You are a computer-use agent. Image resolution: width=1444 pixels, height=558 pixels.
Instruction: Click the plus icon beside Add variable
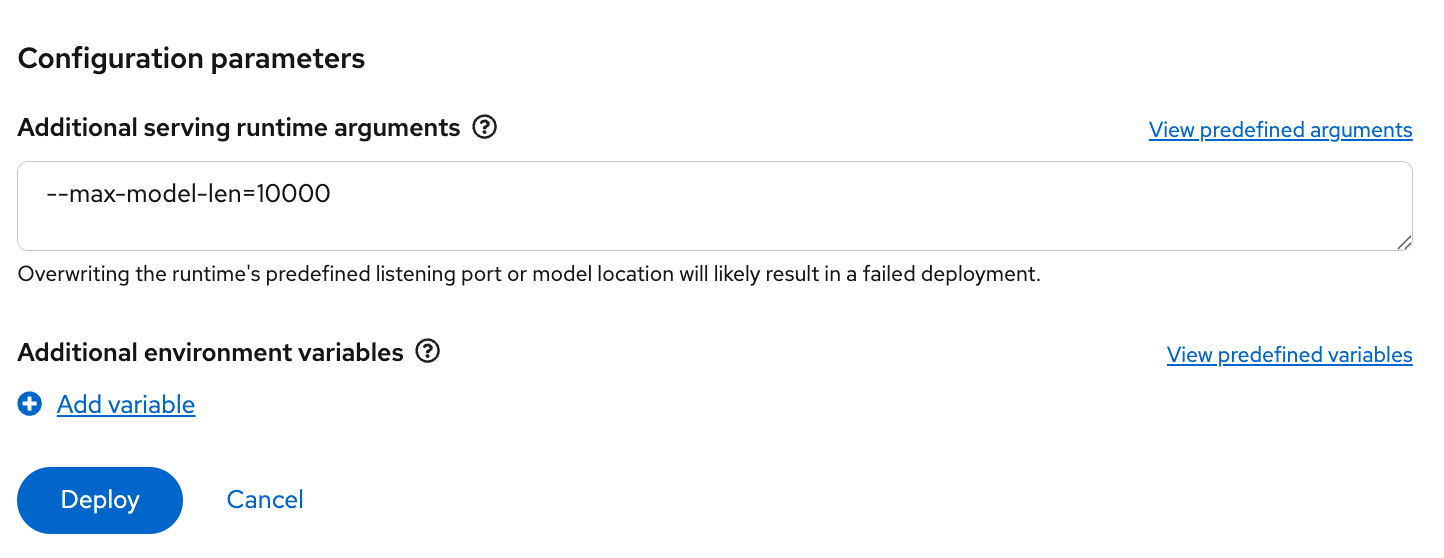pos(30,404)
